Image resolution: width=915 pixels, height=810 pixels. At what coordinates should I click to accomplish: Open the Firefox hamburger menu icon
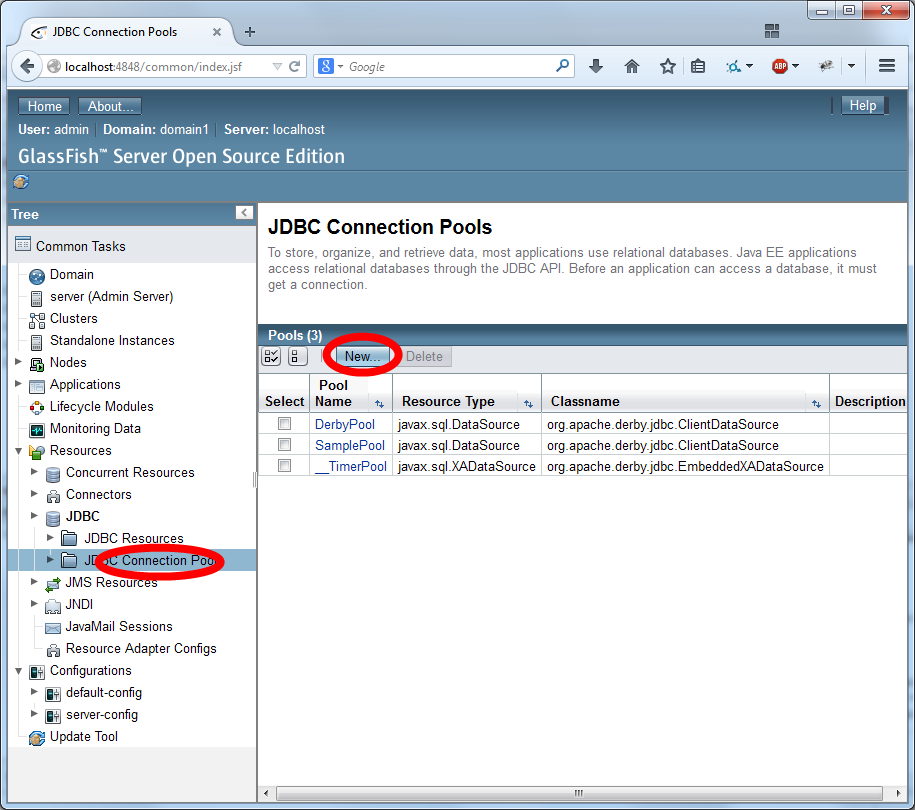(x=886, y=65)
